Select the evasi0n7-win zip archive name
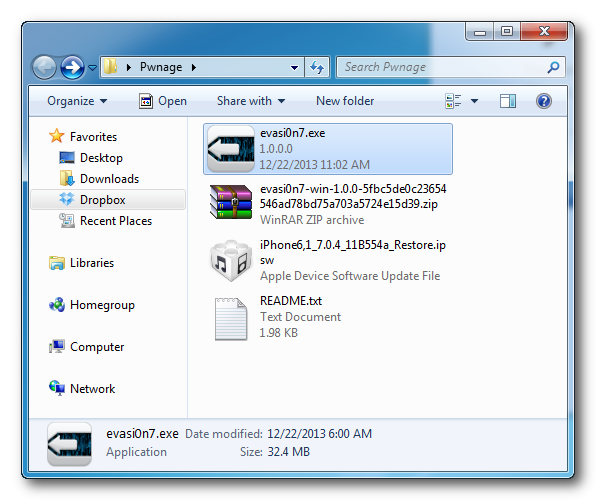Screen dimensions: 596x500 (x=353, y=196)
